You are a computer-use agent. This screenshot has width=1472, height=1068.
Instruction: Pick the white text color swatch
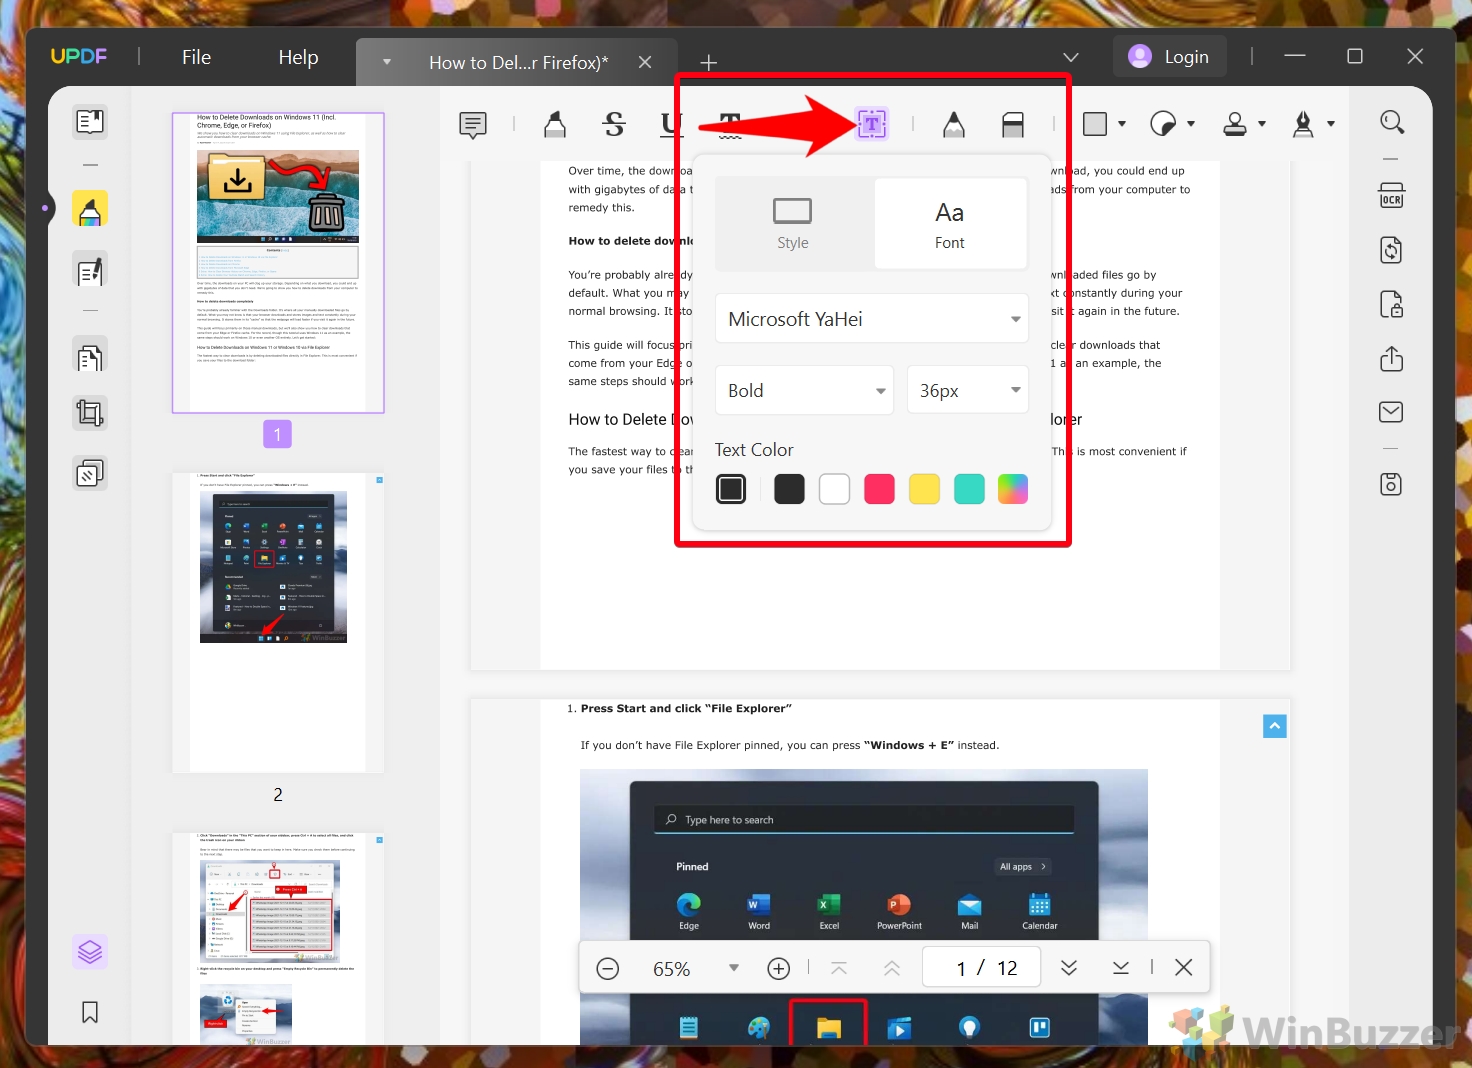coord(834,489)
